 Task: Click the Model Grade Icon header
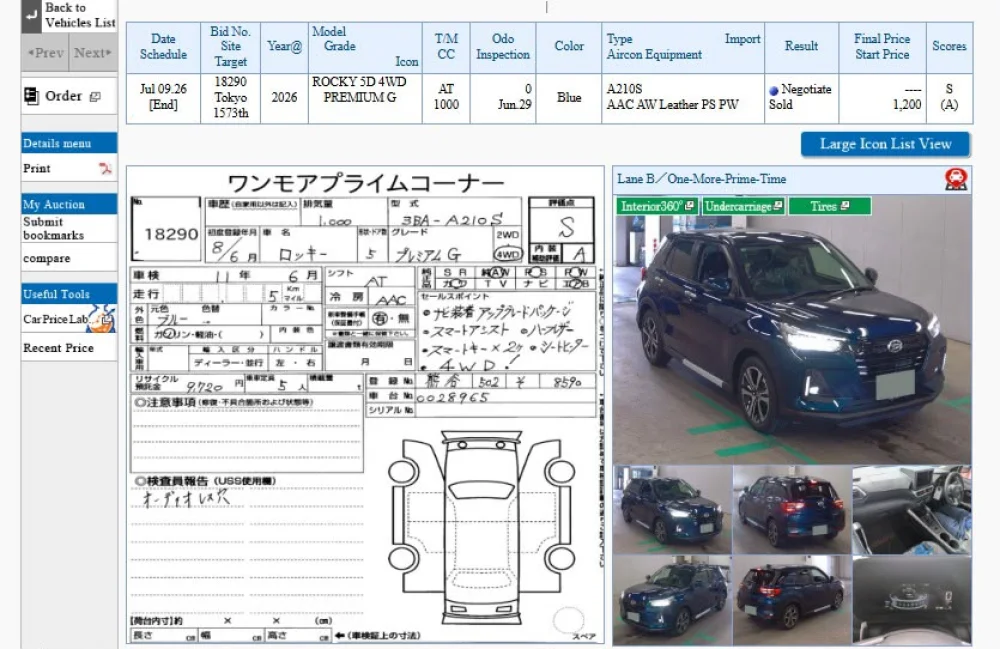[x=365, y=47]
